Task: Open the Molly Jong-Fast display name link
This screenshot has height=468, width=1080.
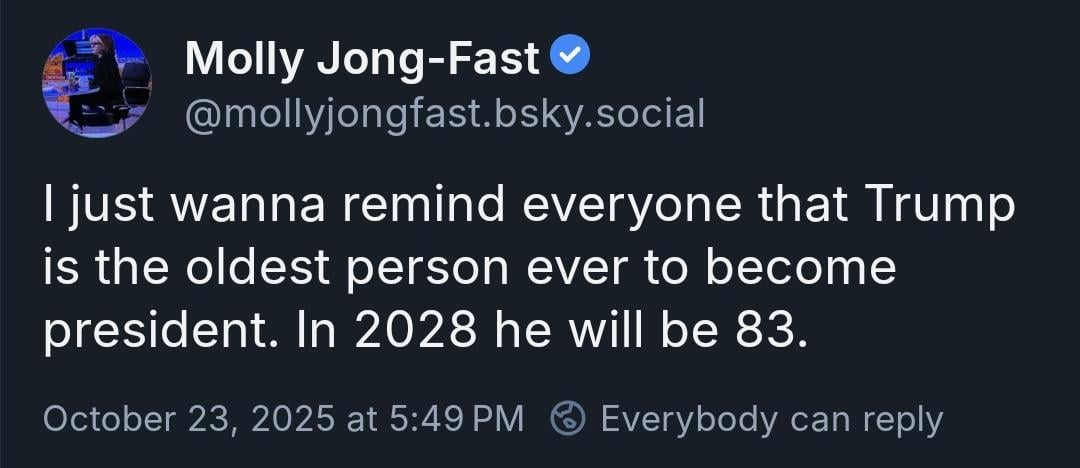Action: (363, 60)
